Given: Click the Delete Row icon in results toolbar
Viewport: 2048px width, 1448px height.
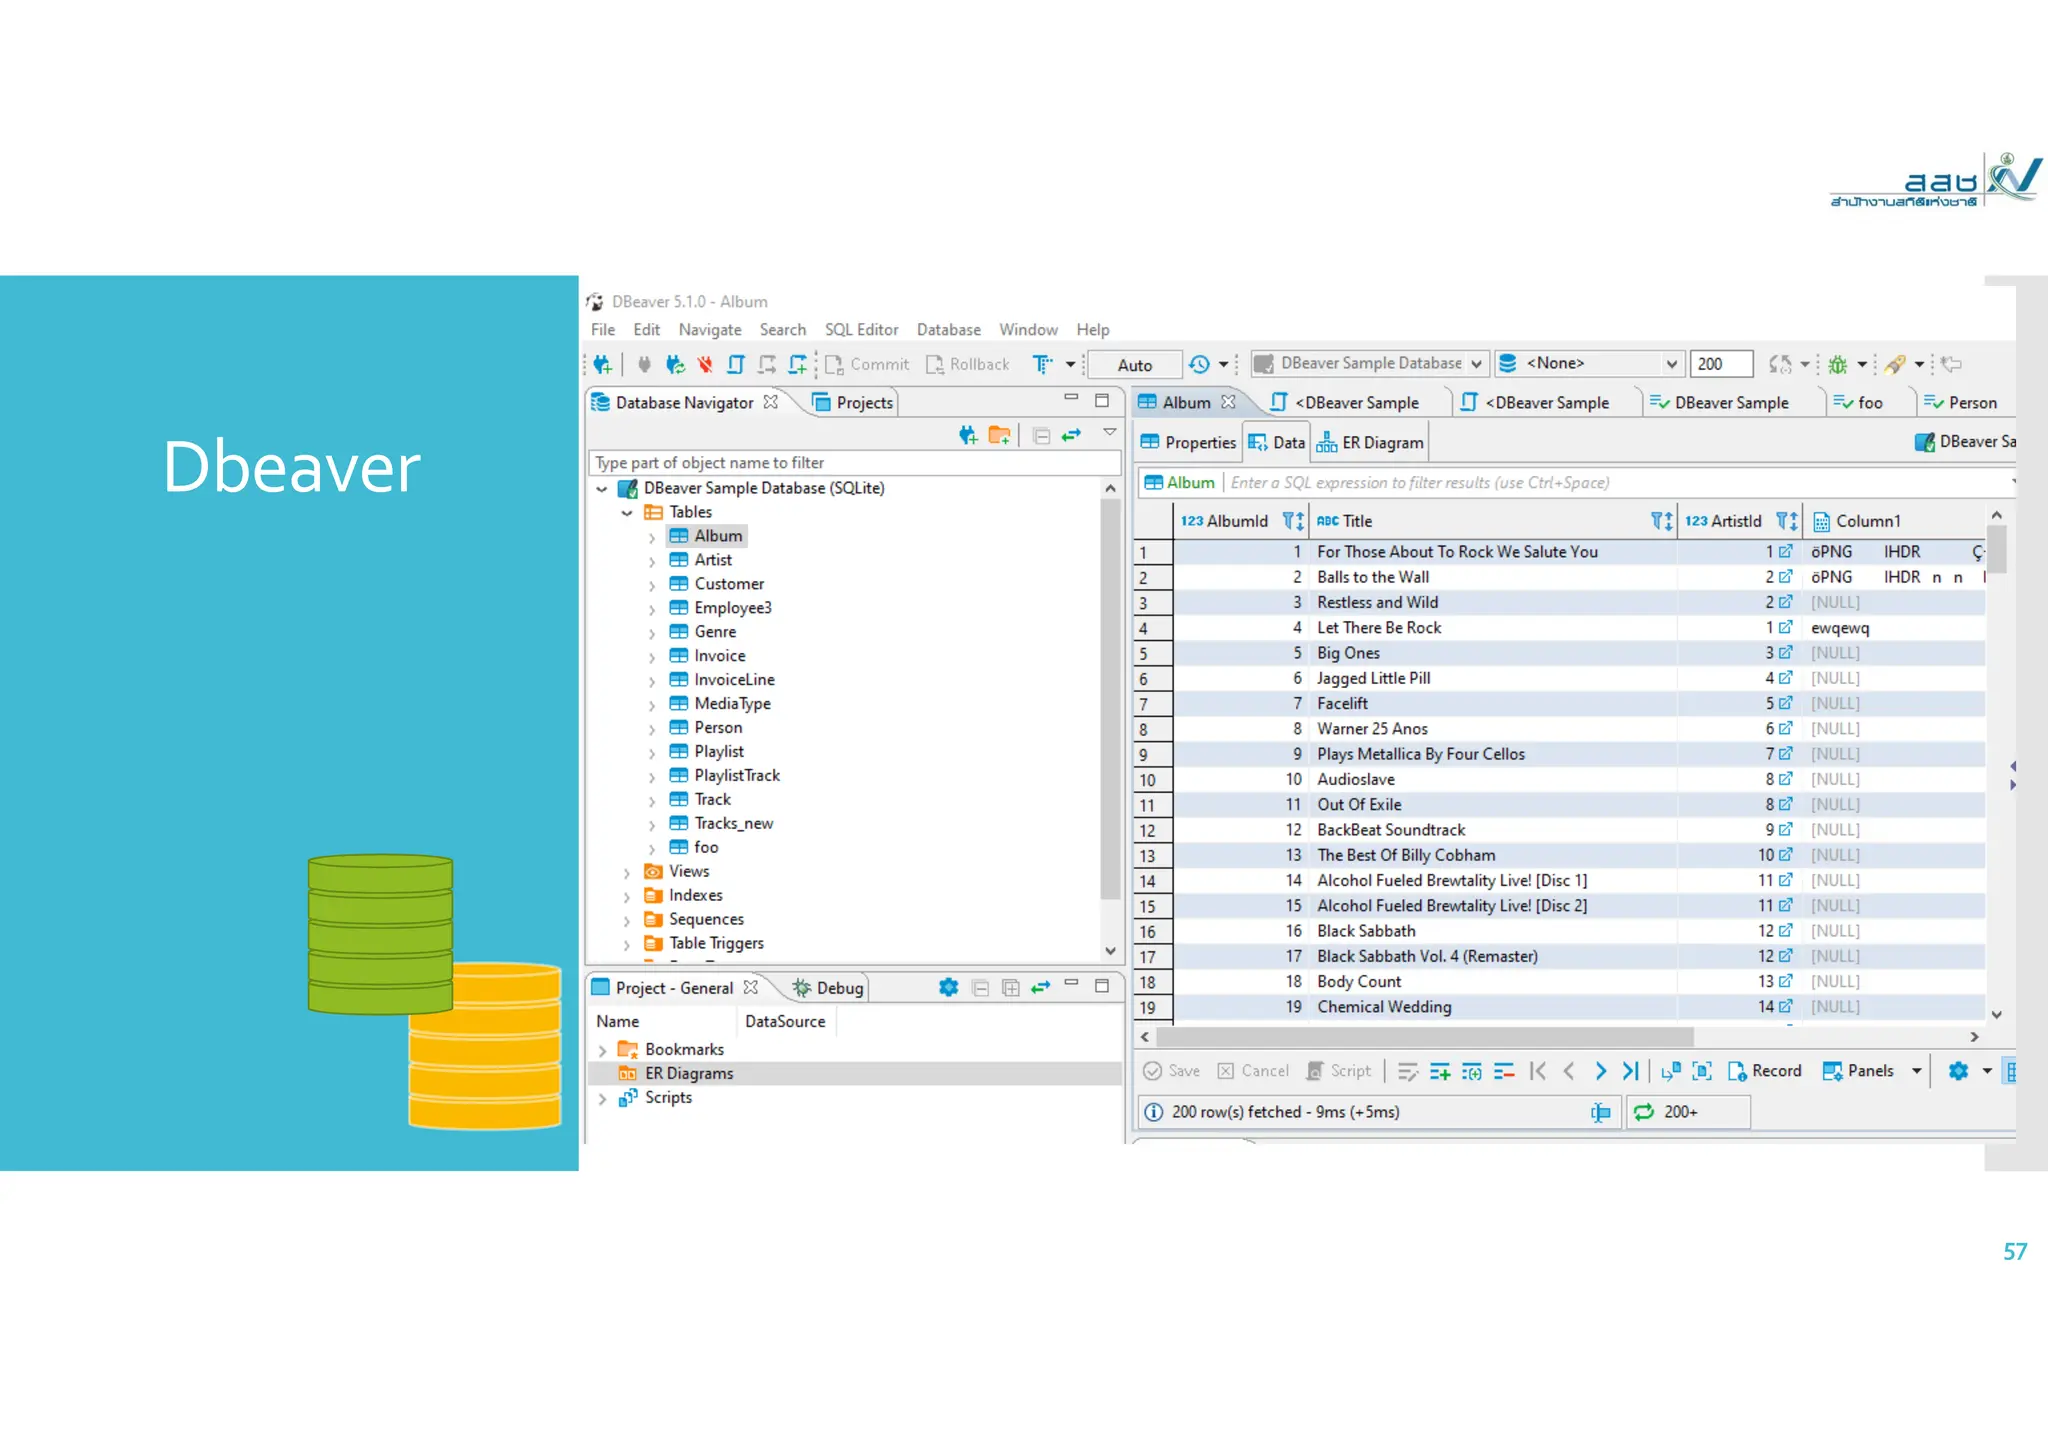Looking at the screenshot, I should click(1504, 1071).
